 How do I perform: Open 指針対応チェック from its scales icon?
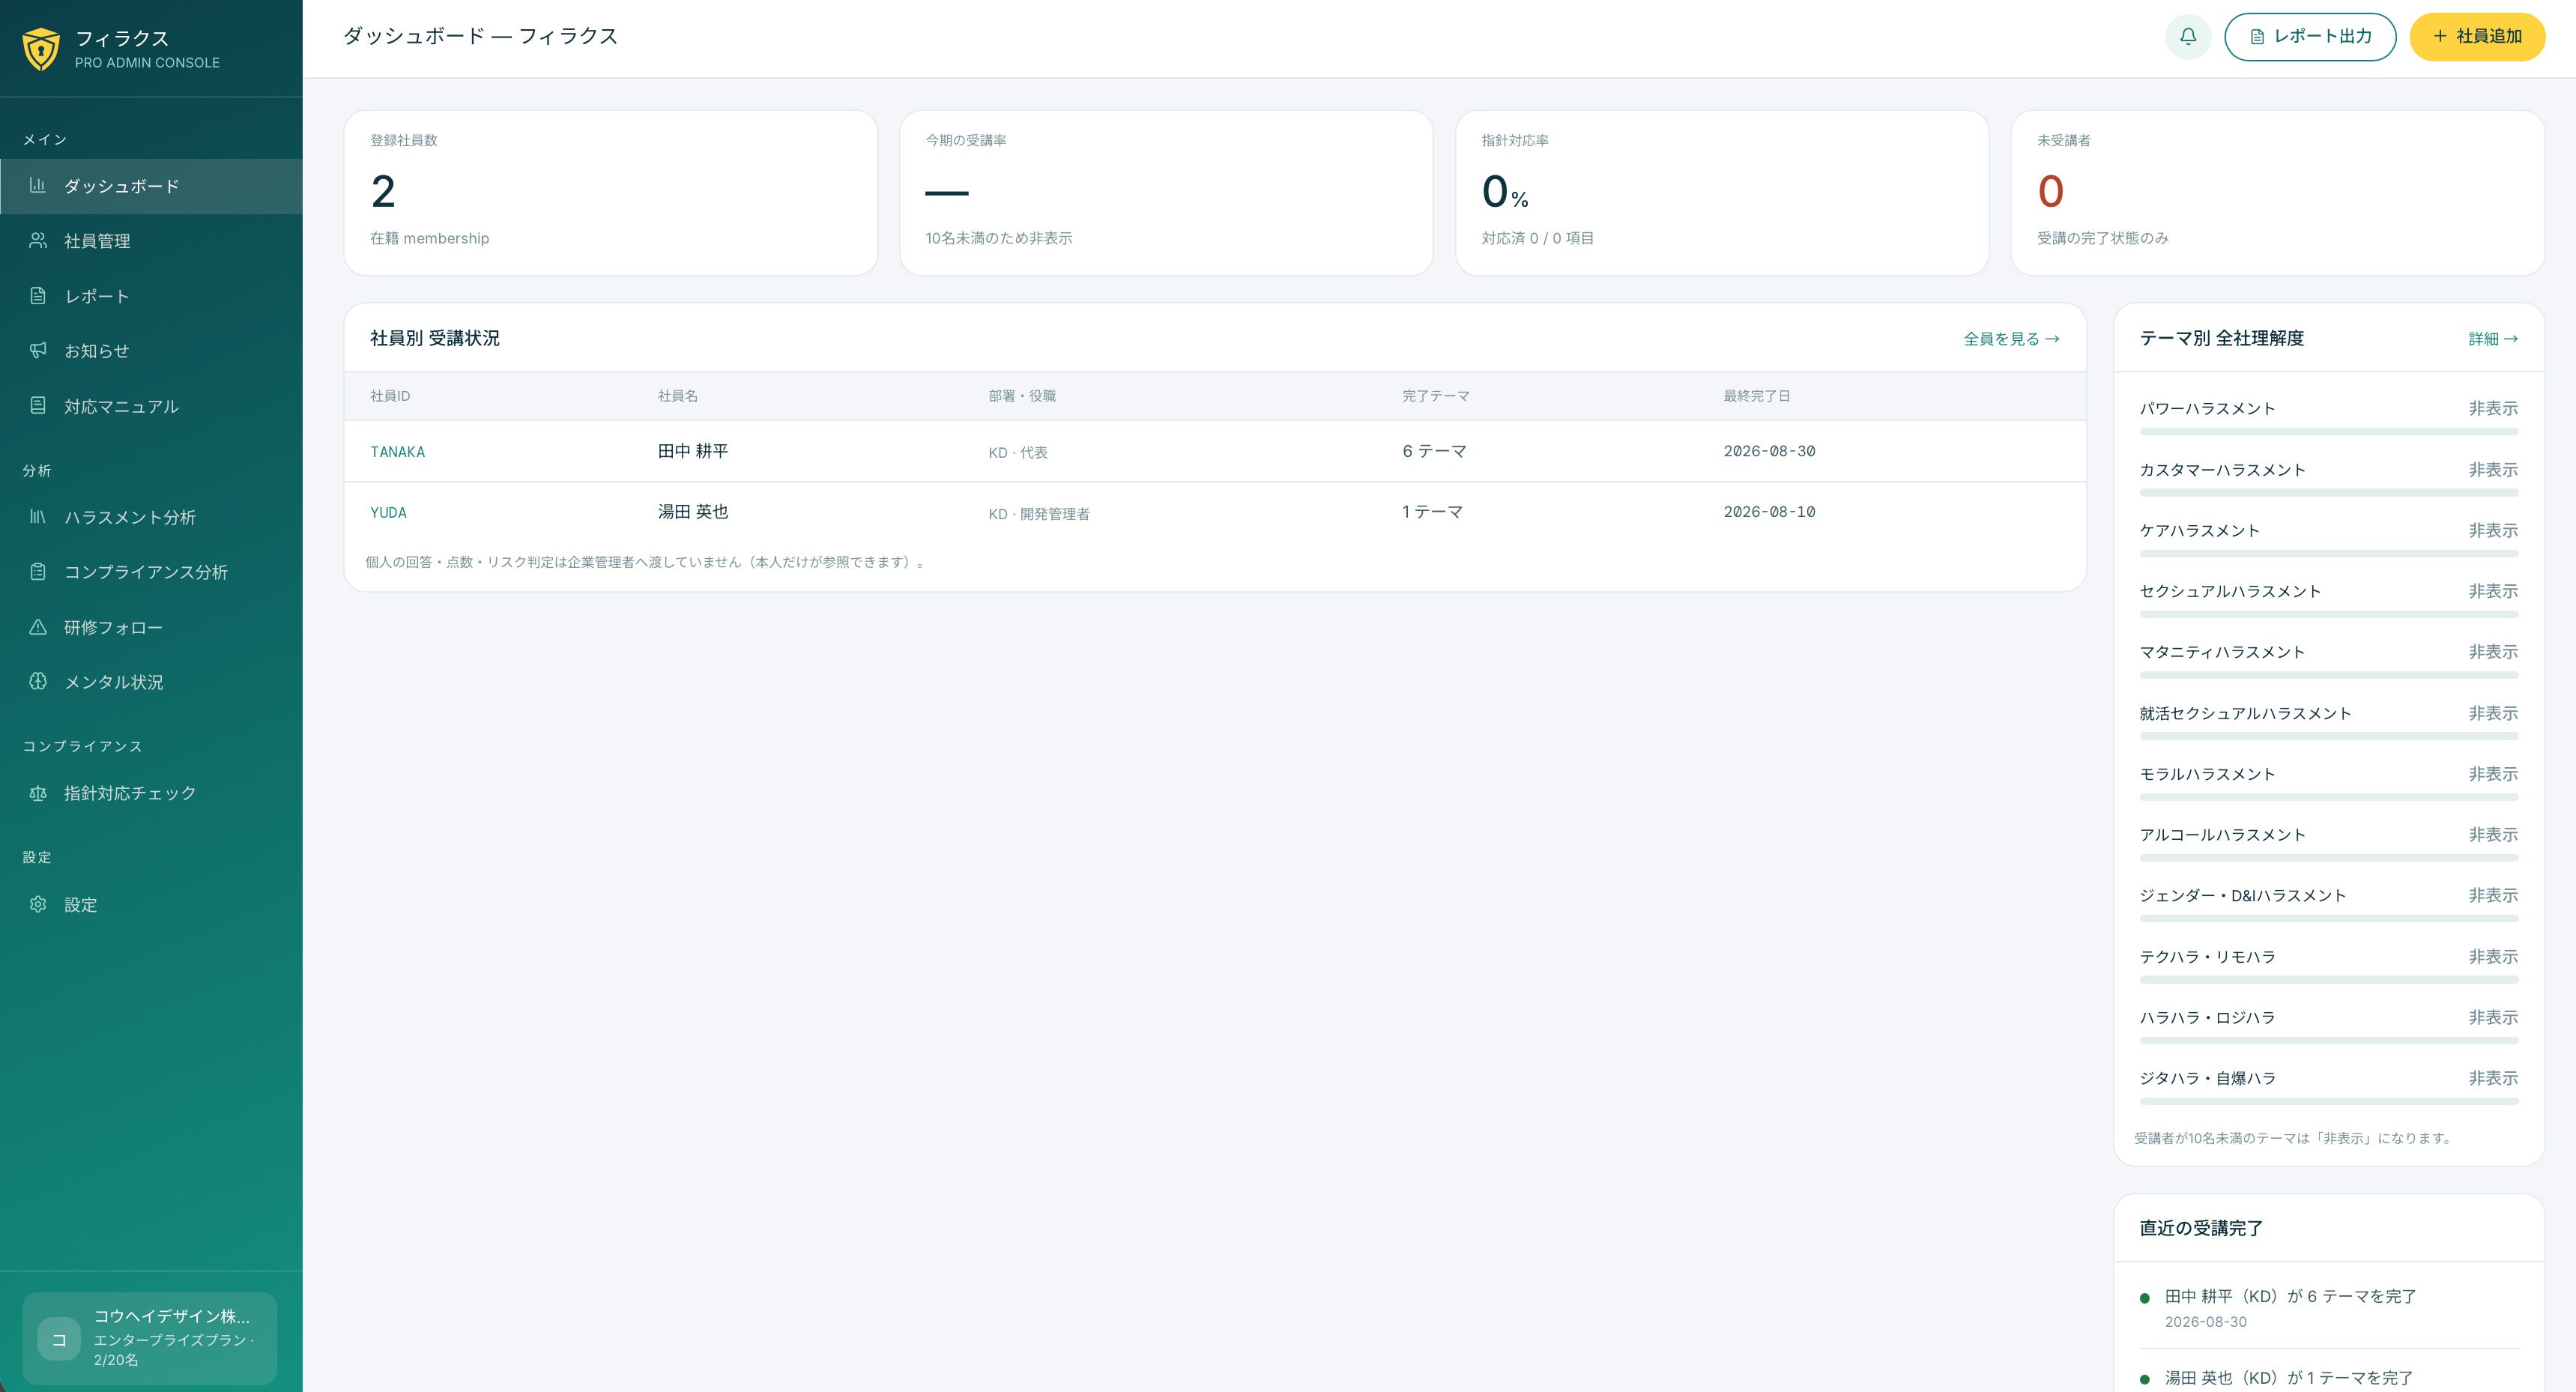click(38, 793)
